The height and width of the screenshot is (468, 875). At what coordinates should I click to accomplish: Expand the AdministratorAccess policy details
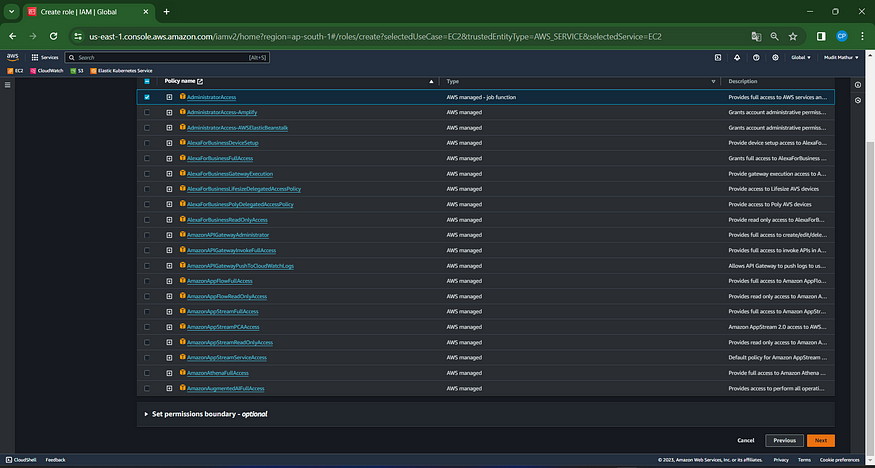pos(169,97)
